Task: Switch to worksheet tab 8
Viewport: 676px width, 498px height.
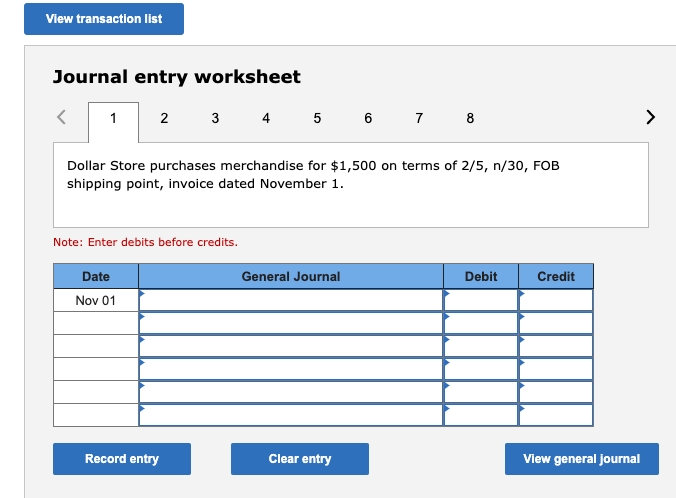Action: [470, 118]
